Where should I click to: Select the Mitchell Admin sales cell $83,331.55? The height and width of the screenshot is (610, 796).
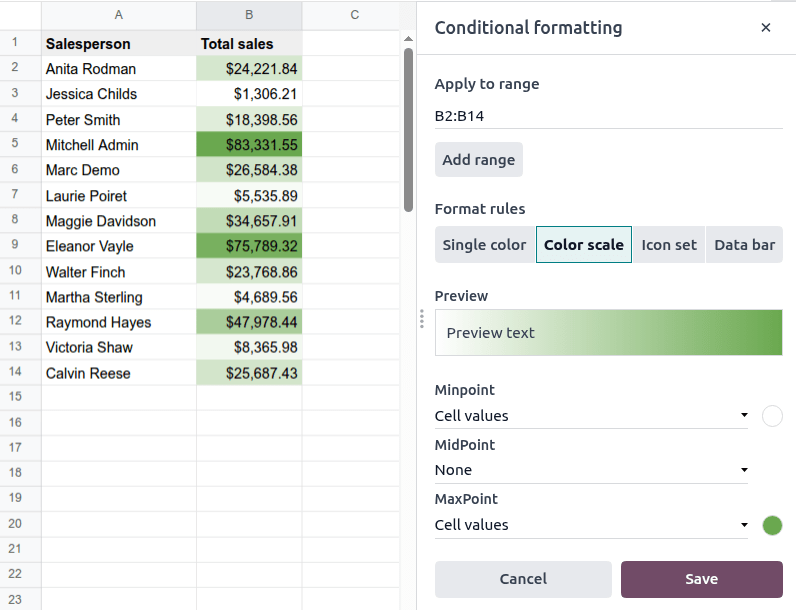pos(249,145)
